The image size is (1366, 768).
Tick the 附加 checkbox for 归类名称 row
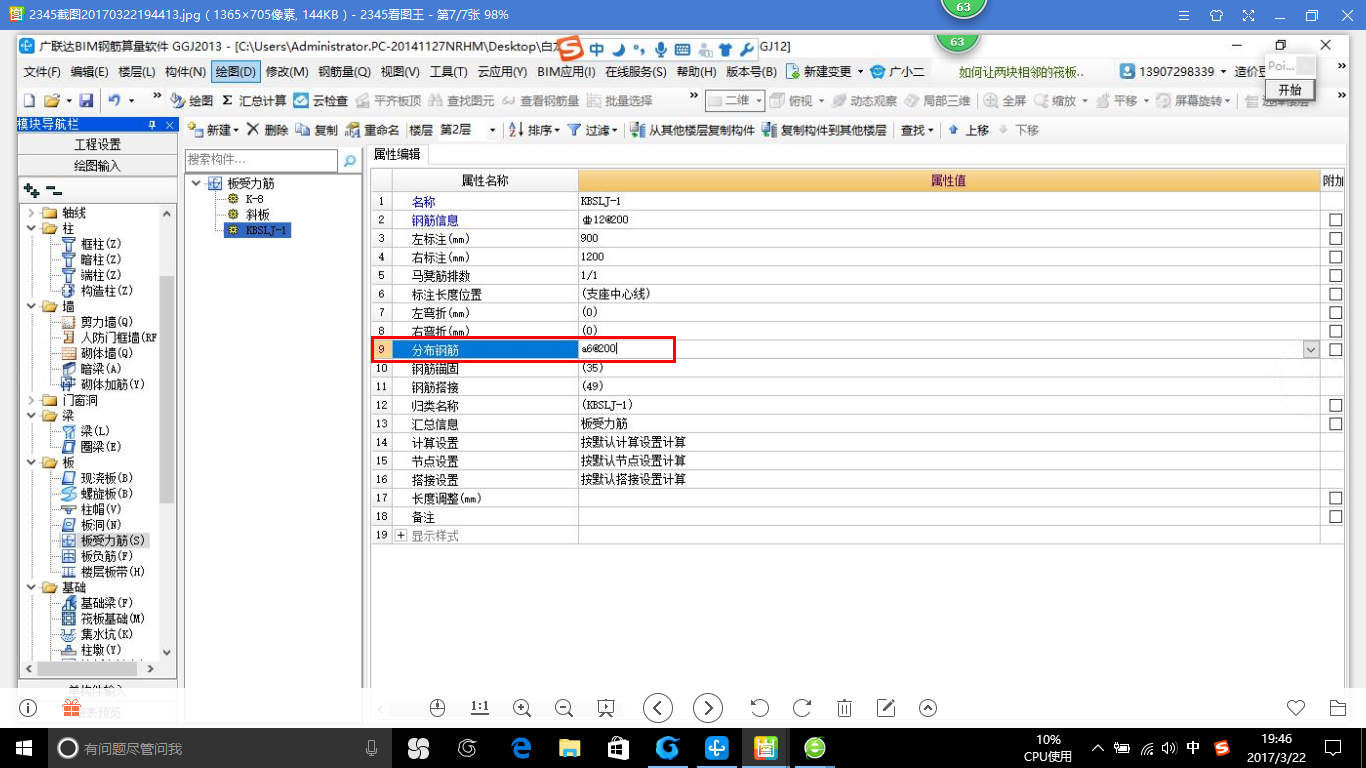click(1335, 405)
